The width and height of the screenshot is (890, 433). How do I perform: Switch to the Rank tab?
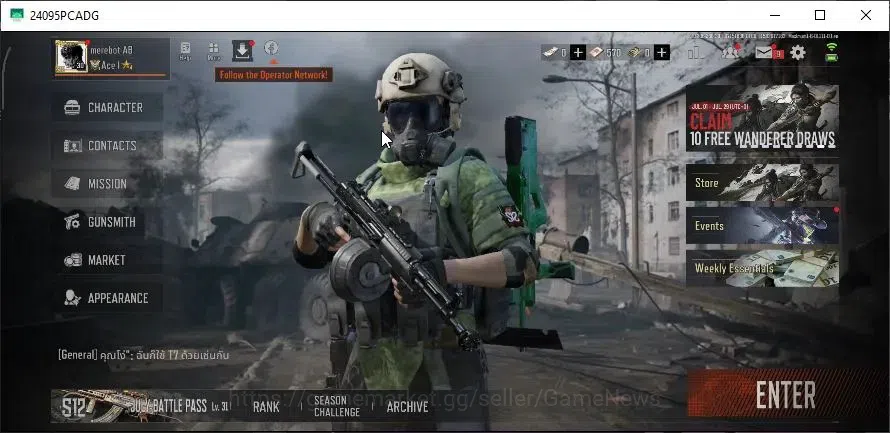(266, 406)
